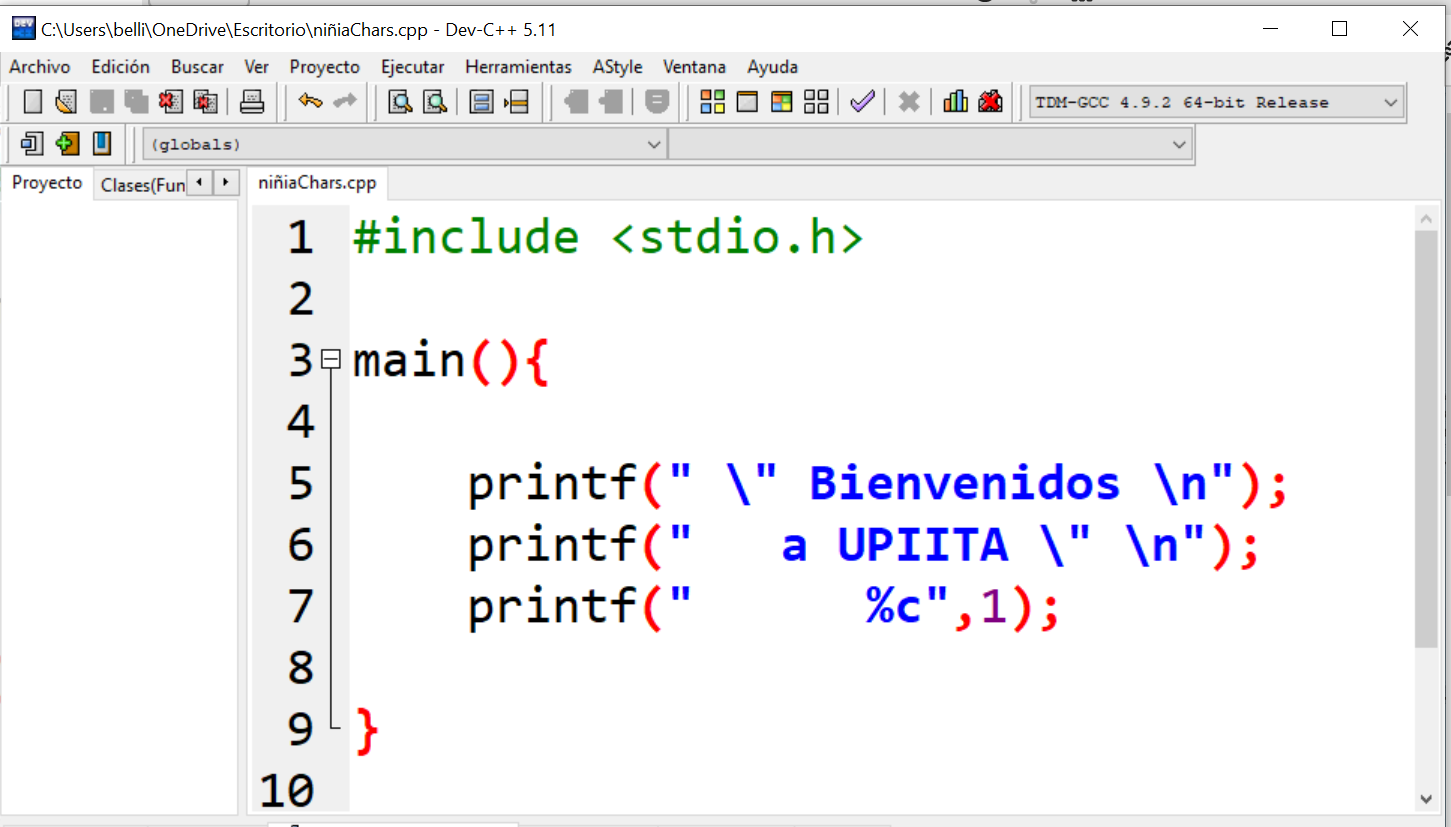
Task: Open the Archivo menu
Action: [40, 67]
